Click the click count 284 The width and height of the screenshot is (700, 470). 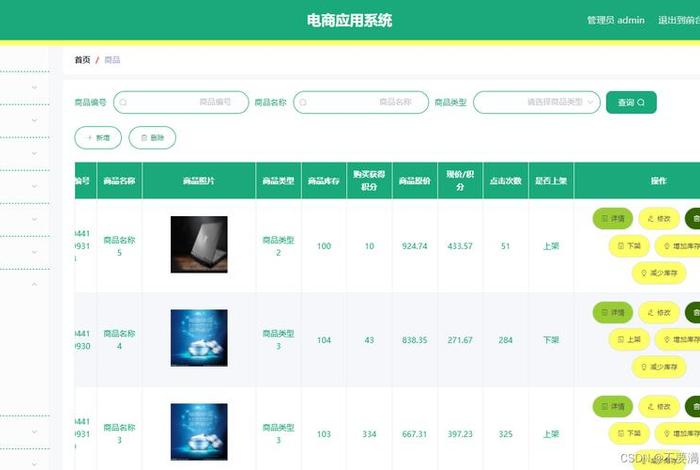pyautogui.click(x=505, y=340)
